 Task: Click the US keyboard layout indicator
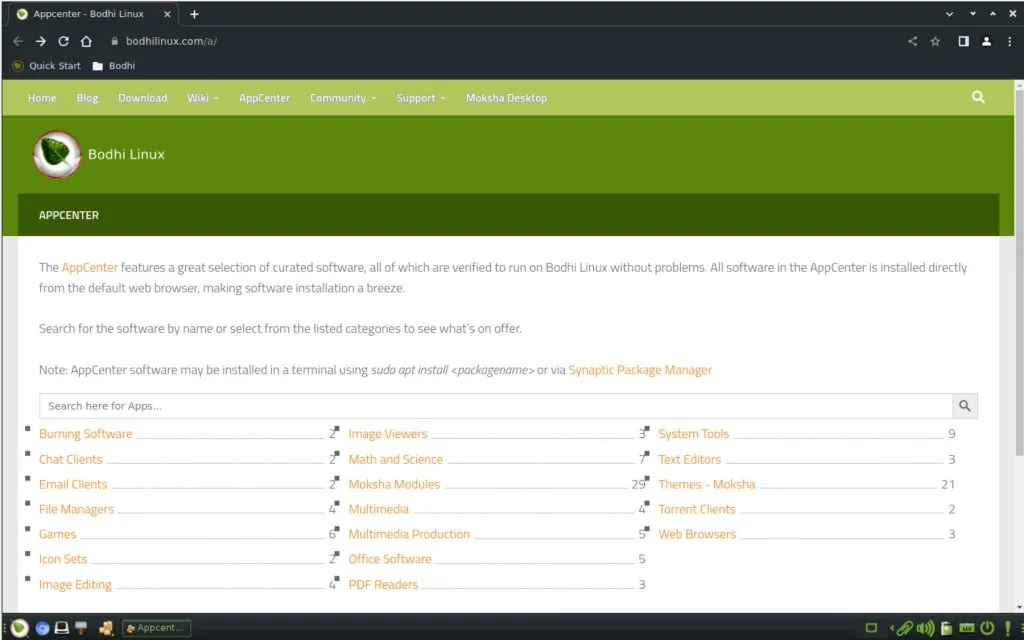pyautogui.click(x=967, y=628)
